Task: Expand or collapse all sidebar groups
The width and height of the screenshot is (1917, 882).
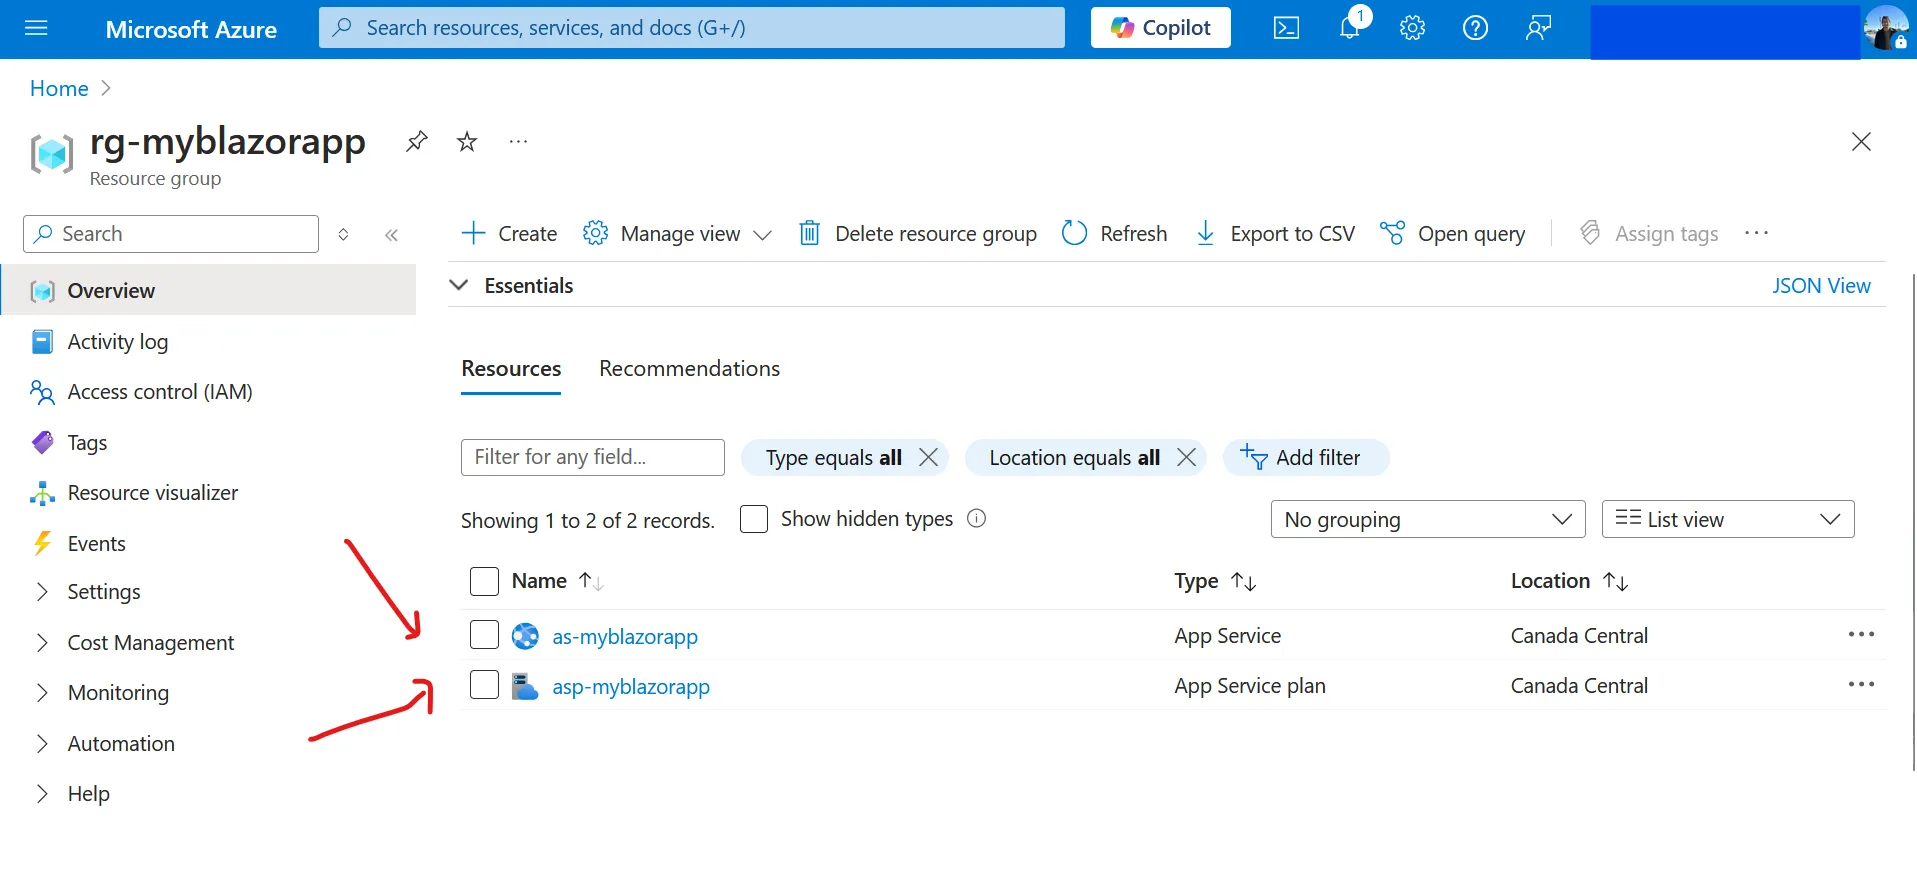Action: coord(343,235)
